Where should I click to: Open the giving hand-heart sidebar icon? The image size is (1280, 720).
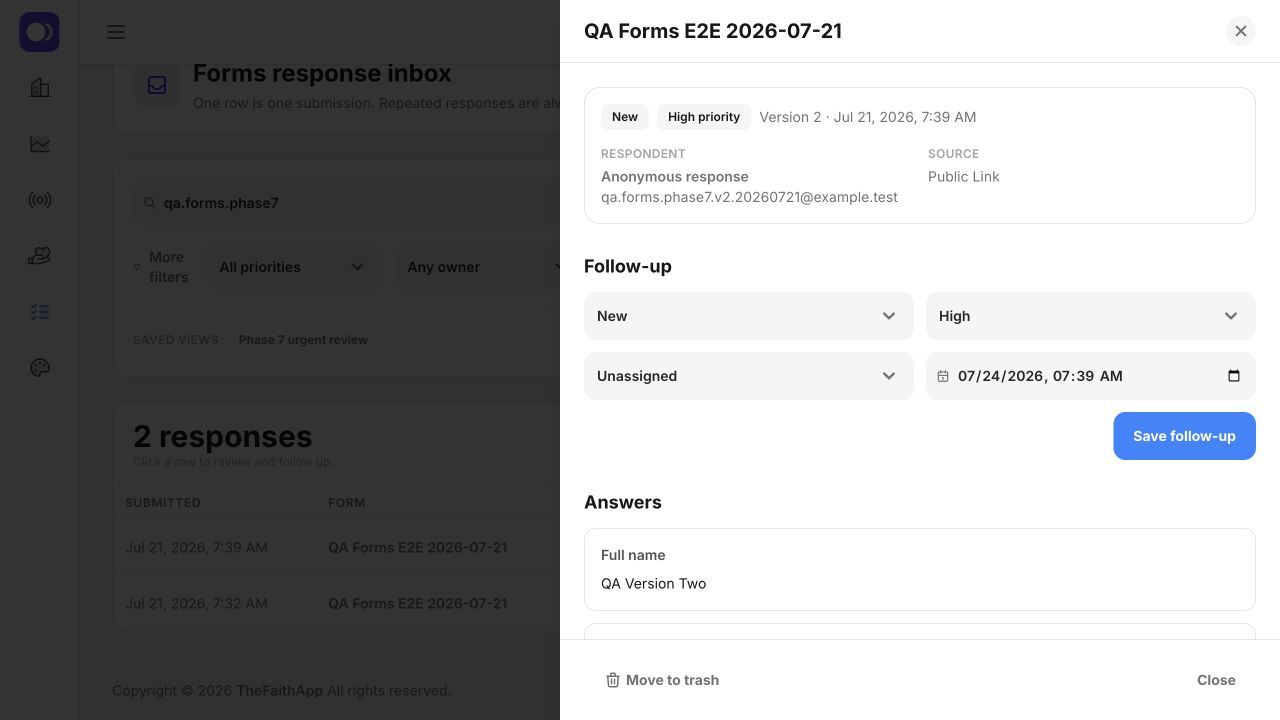click(40, 256)
